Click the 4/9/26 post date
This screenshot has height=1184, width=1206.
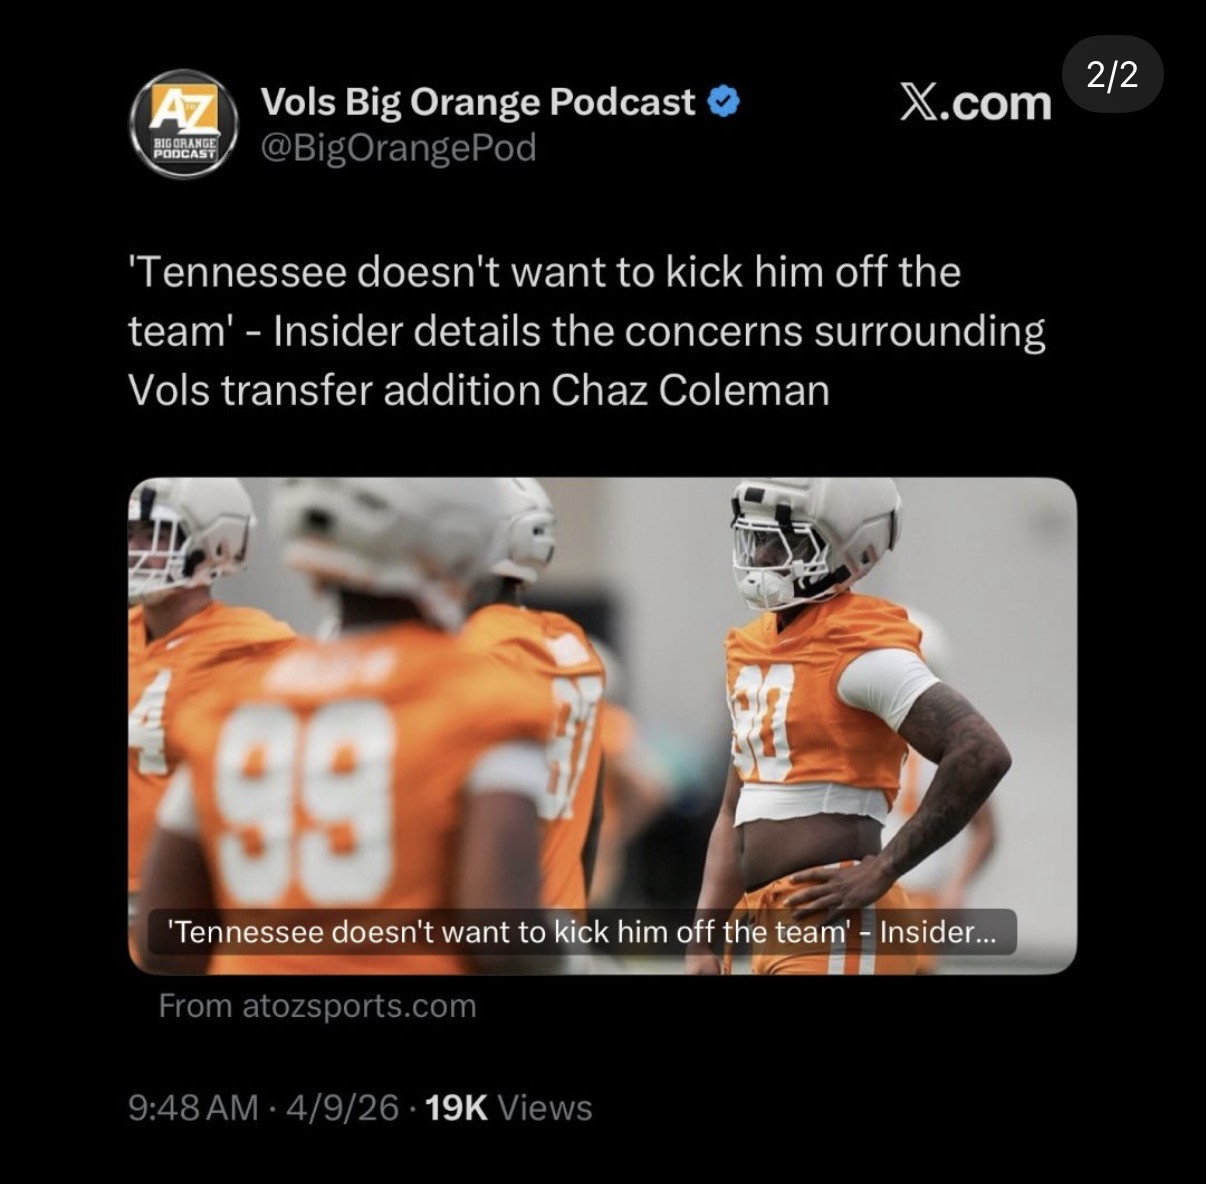pyautogui.click(x=342, y=1108)
